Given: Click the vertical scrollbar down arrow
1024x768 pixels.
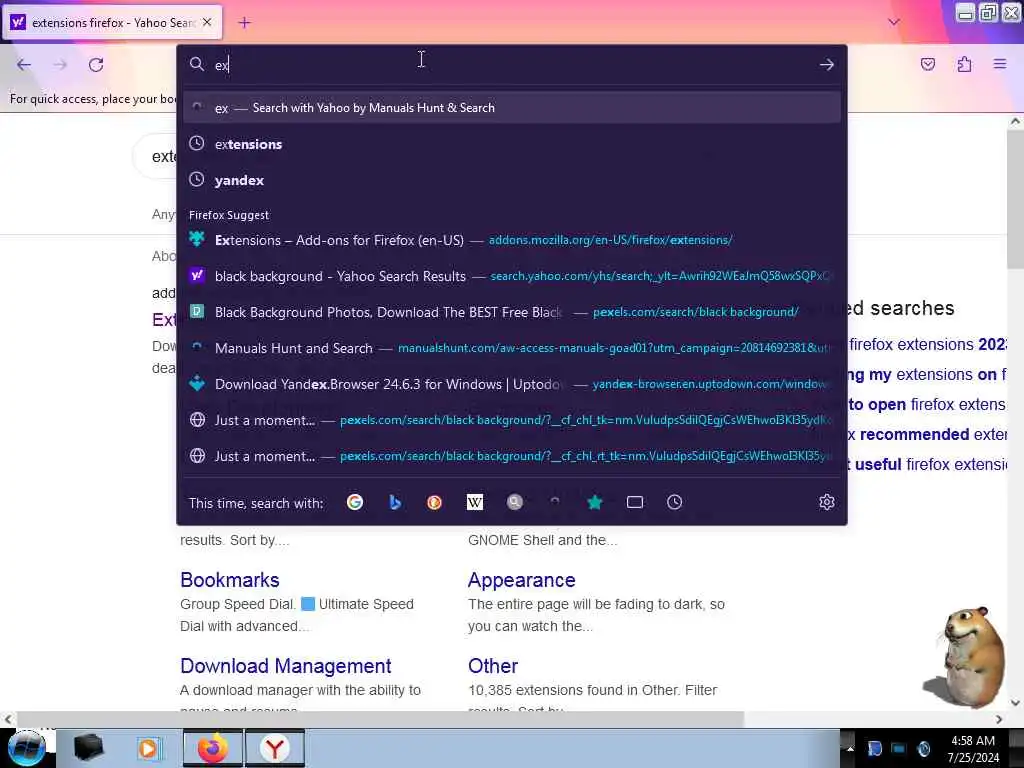Looking at the screenshot, I should pyautogui.click(x=1015, y=703).
